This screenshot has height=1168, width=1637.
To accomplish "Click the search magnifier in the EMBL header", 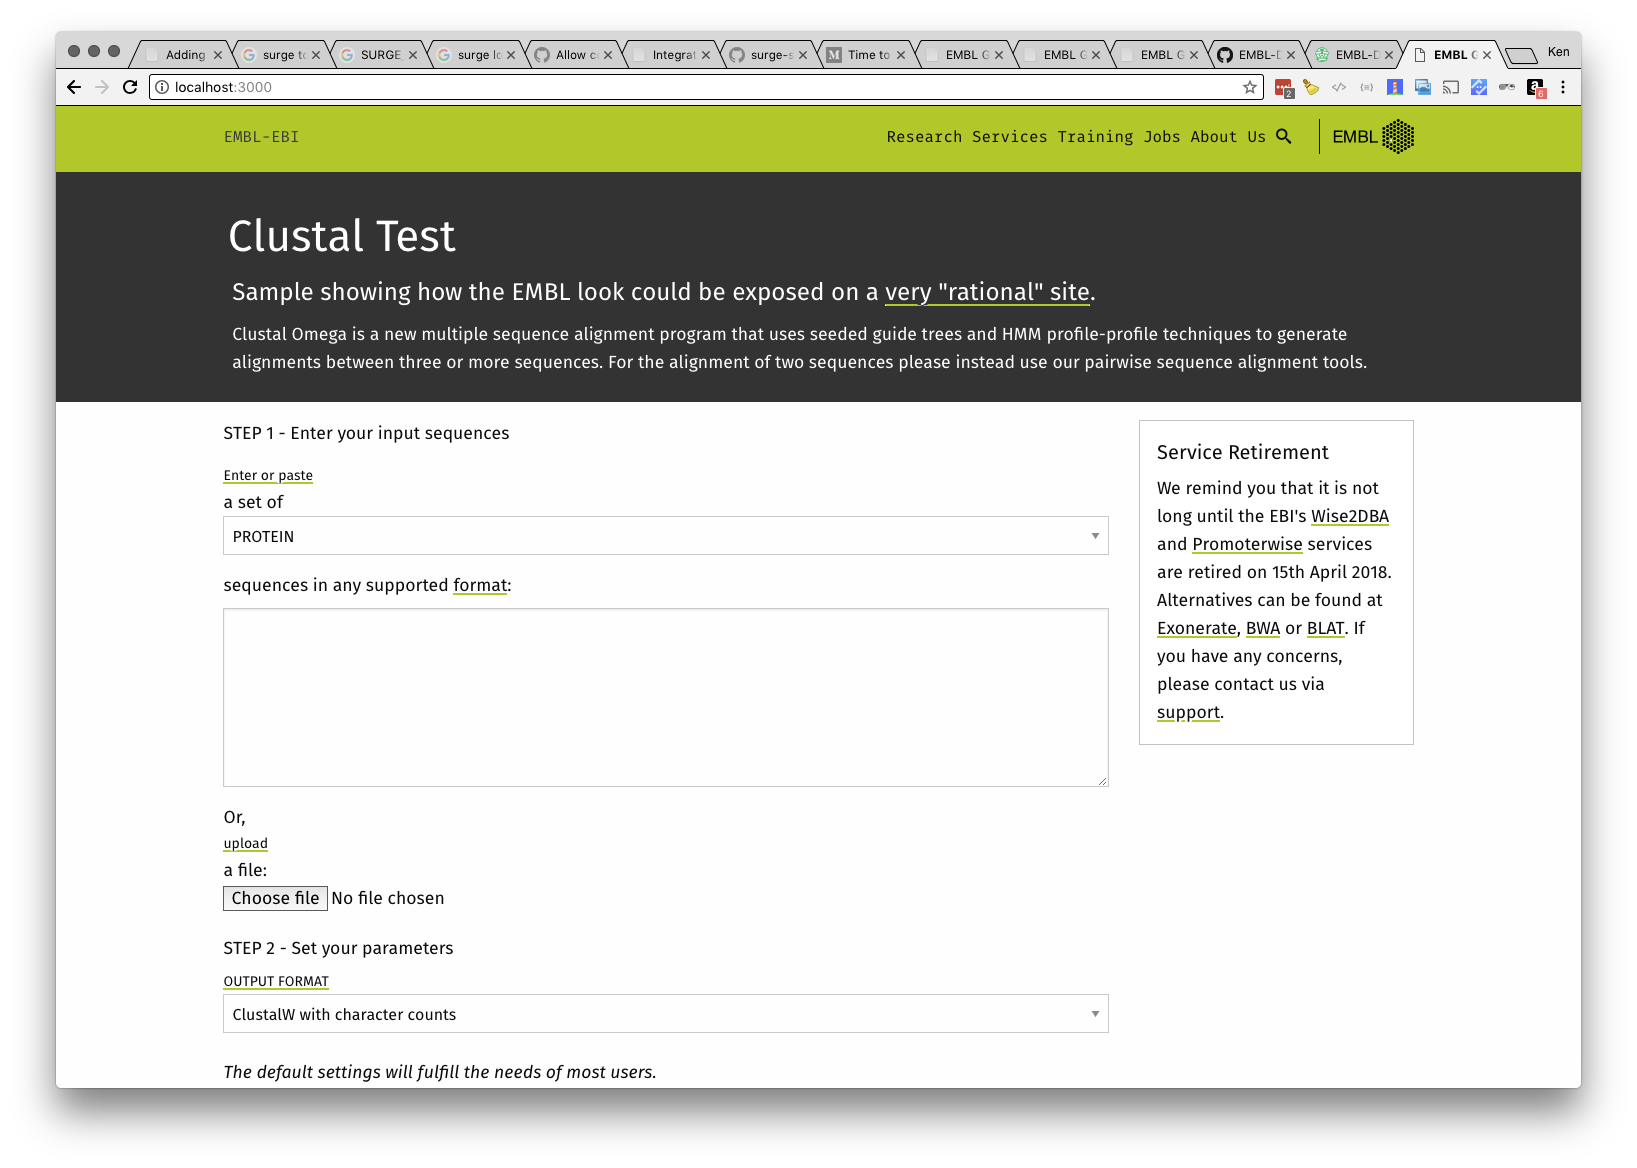I will [x=1284, y=136].
